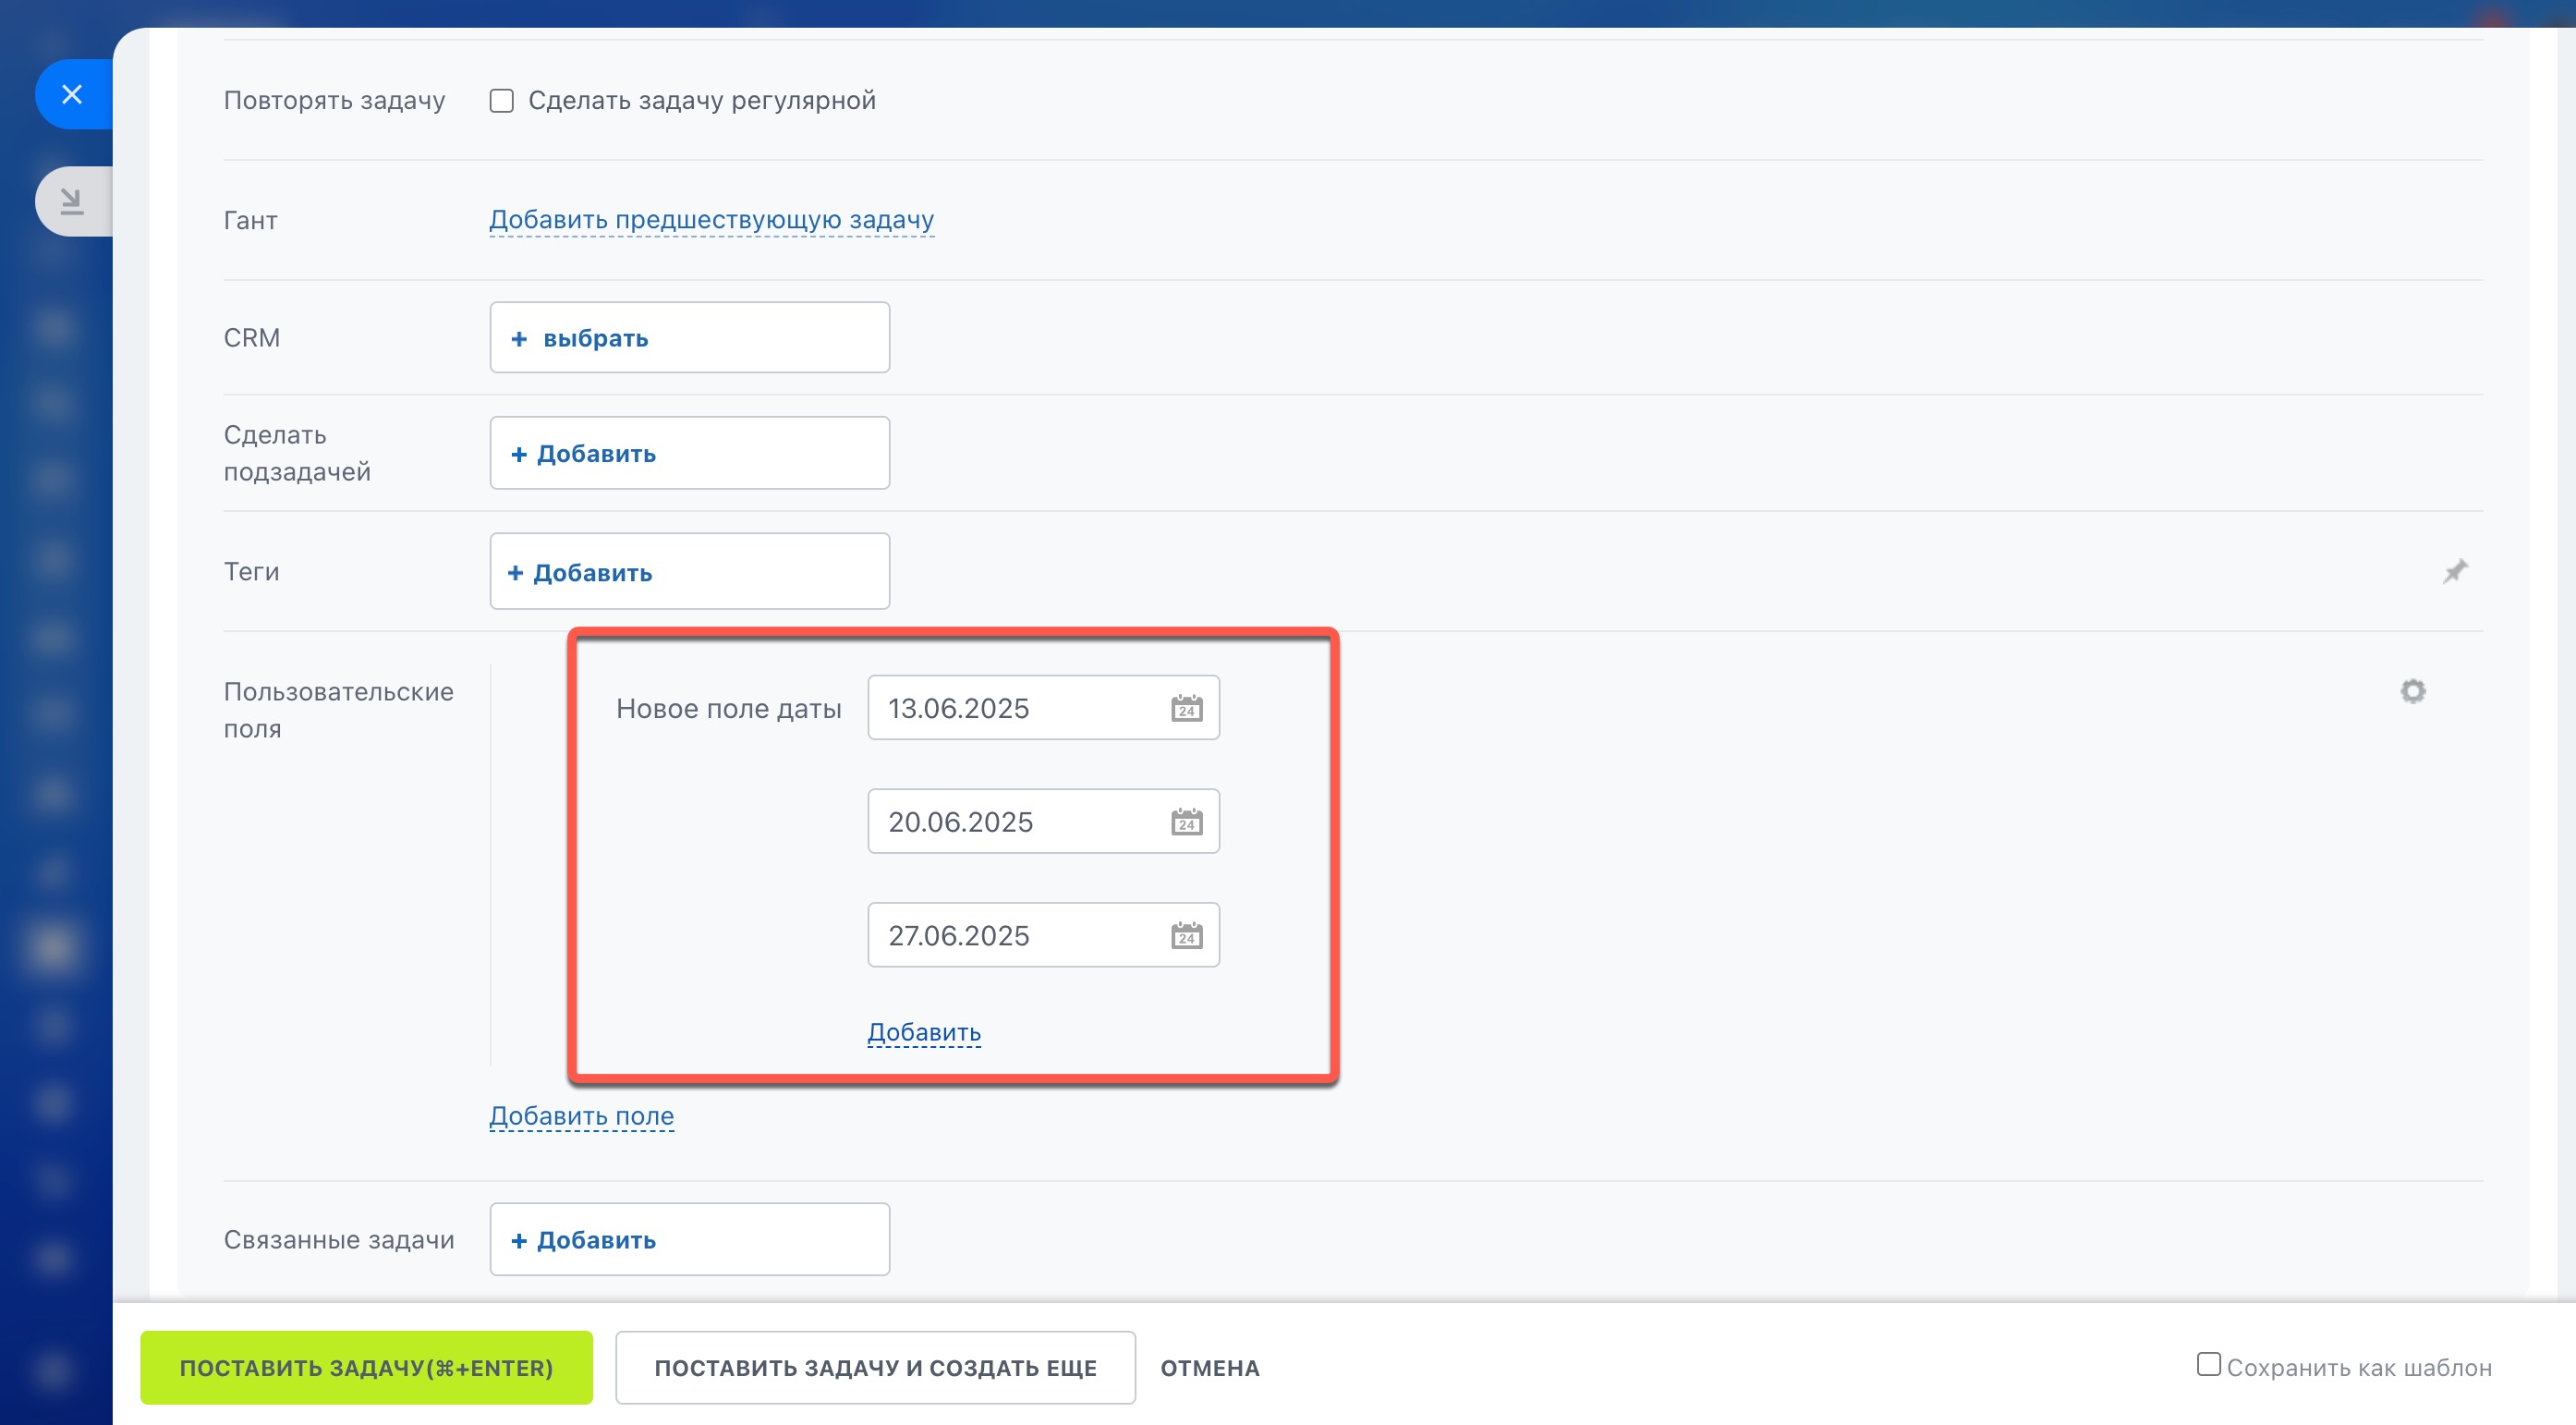Click the 27.06.2025 date field

(1043, 935)
